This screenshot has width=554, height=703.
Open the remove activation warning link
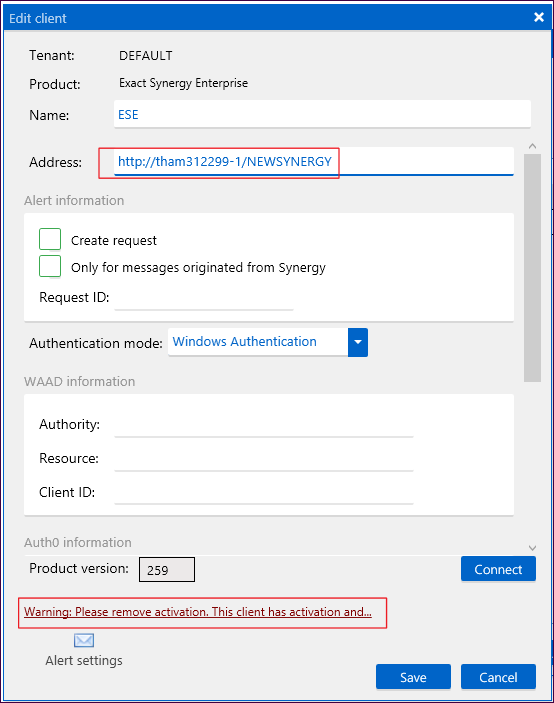pyautogui.click(x=198, y=612)
